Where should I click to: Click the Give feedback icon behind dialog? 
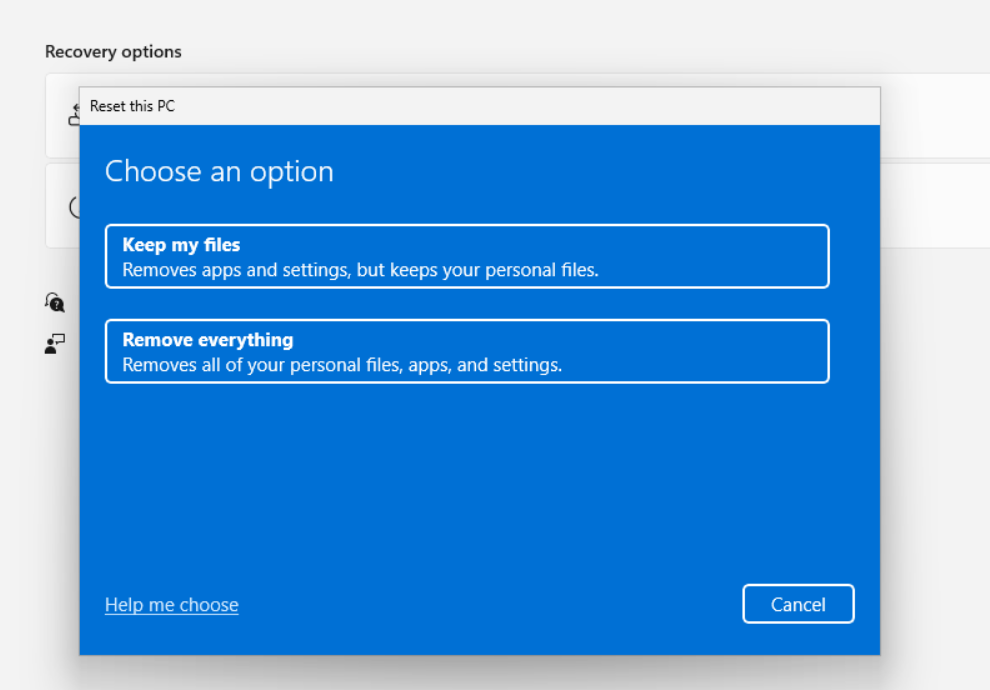55,344
